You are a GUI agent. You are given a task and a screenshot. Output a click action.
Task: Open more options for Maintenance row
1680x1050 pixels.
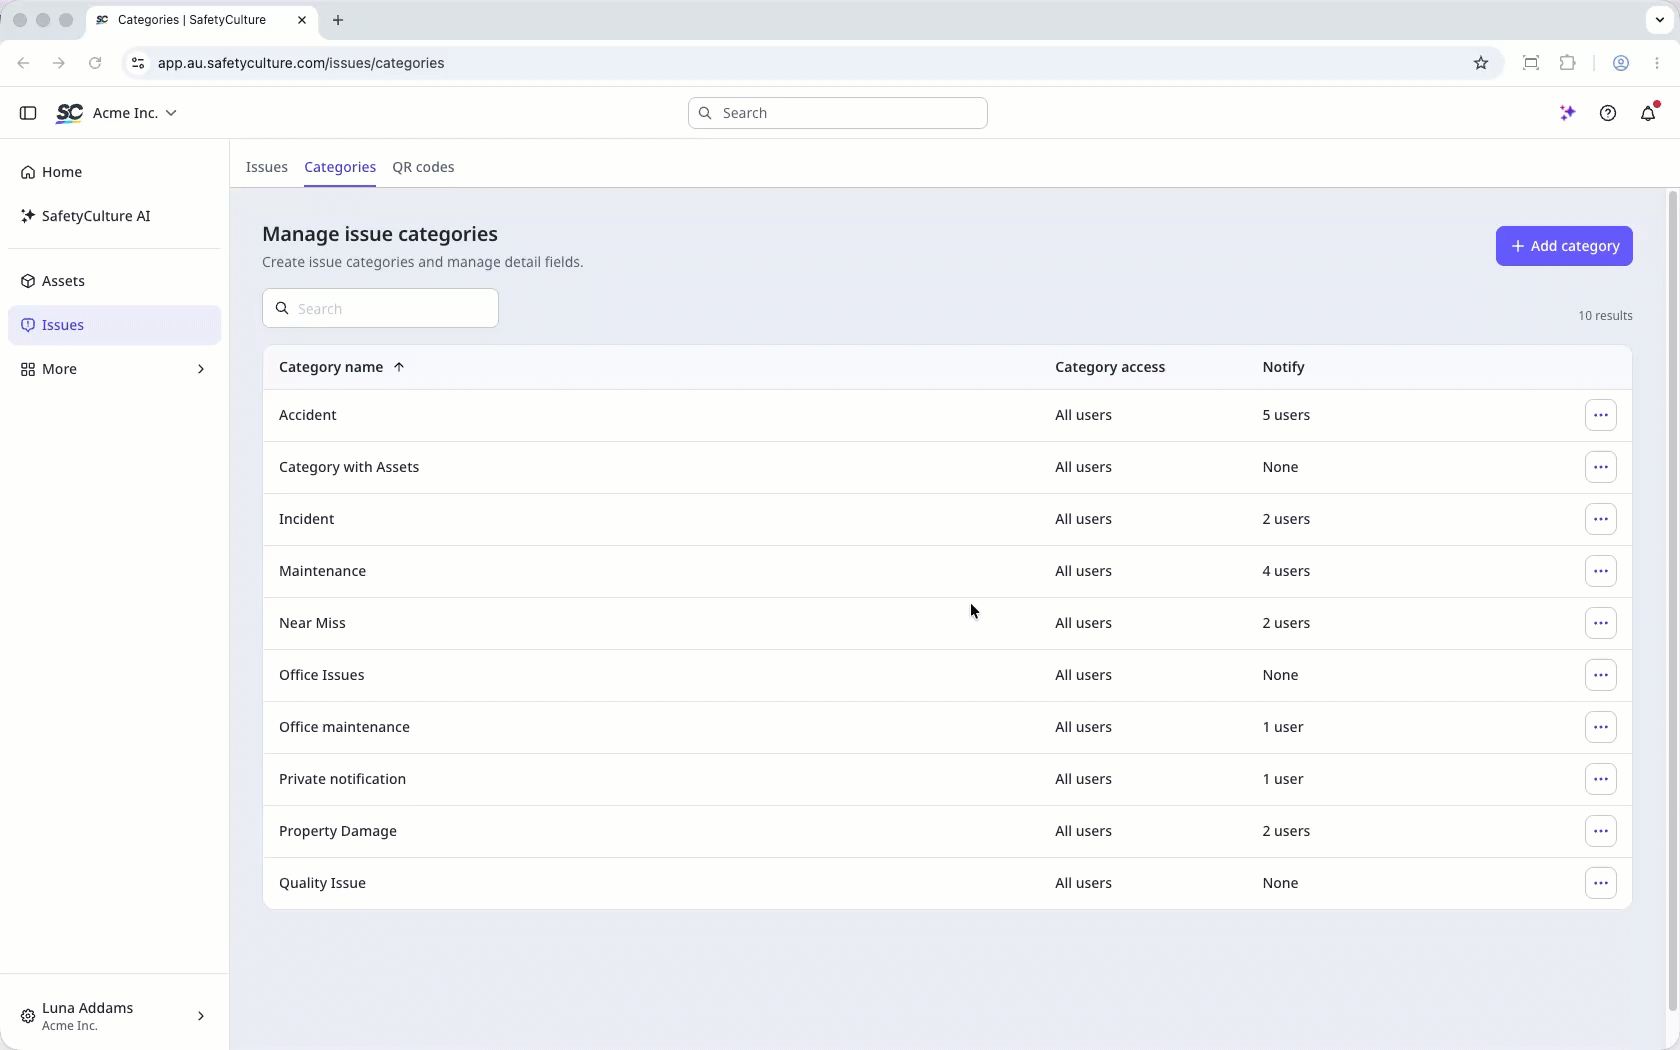point(1601,571)
